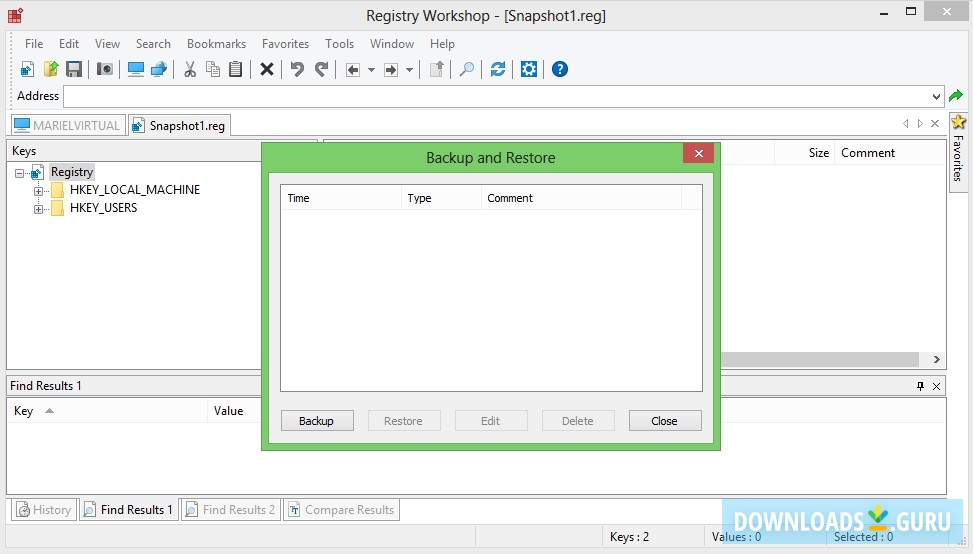
Task: Switch to the History bottom tab
Action: 44,510
